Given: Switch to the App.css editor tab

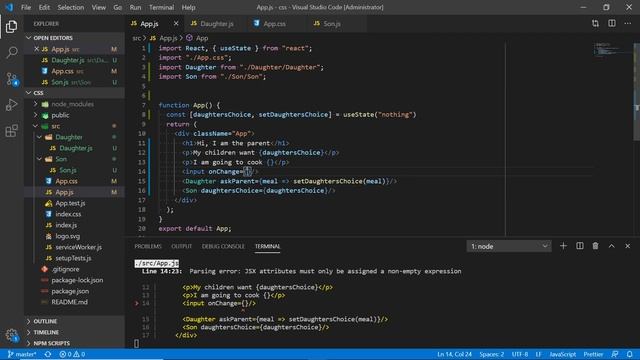Looking at the screenshot, I should (x=273, y=24).
